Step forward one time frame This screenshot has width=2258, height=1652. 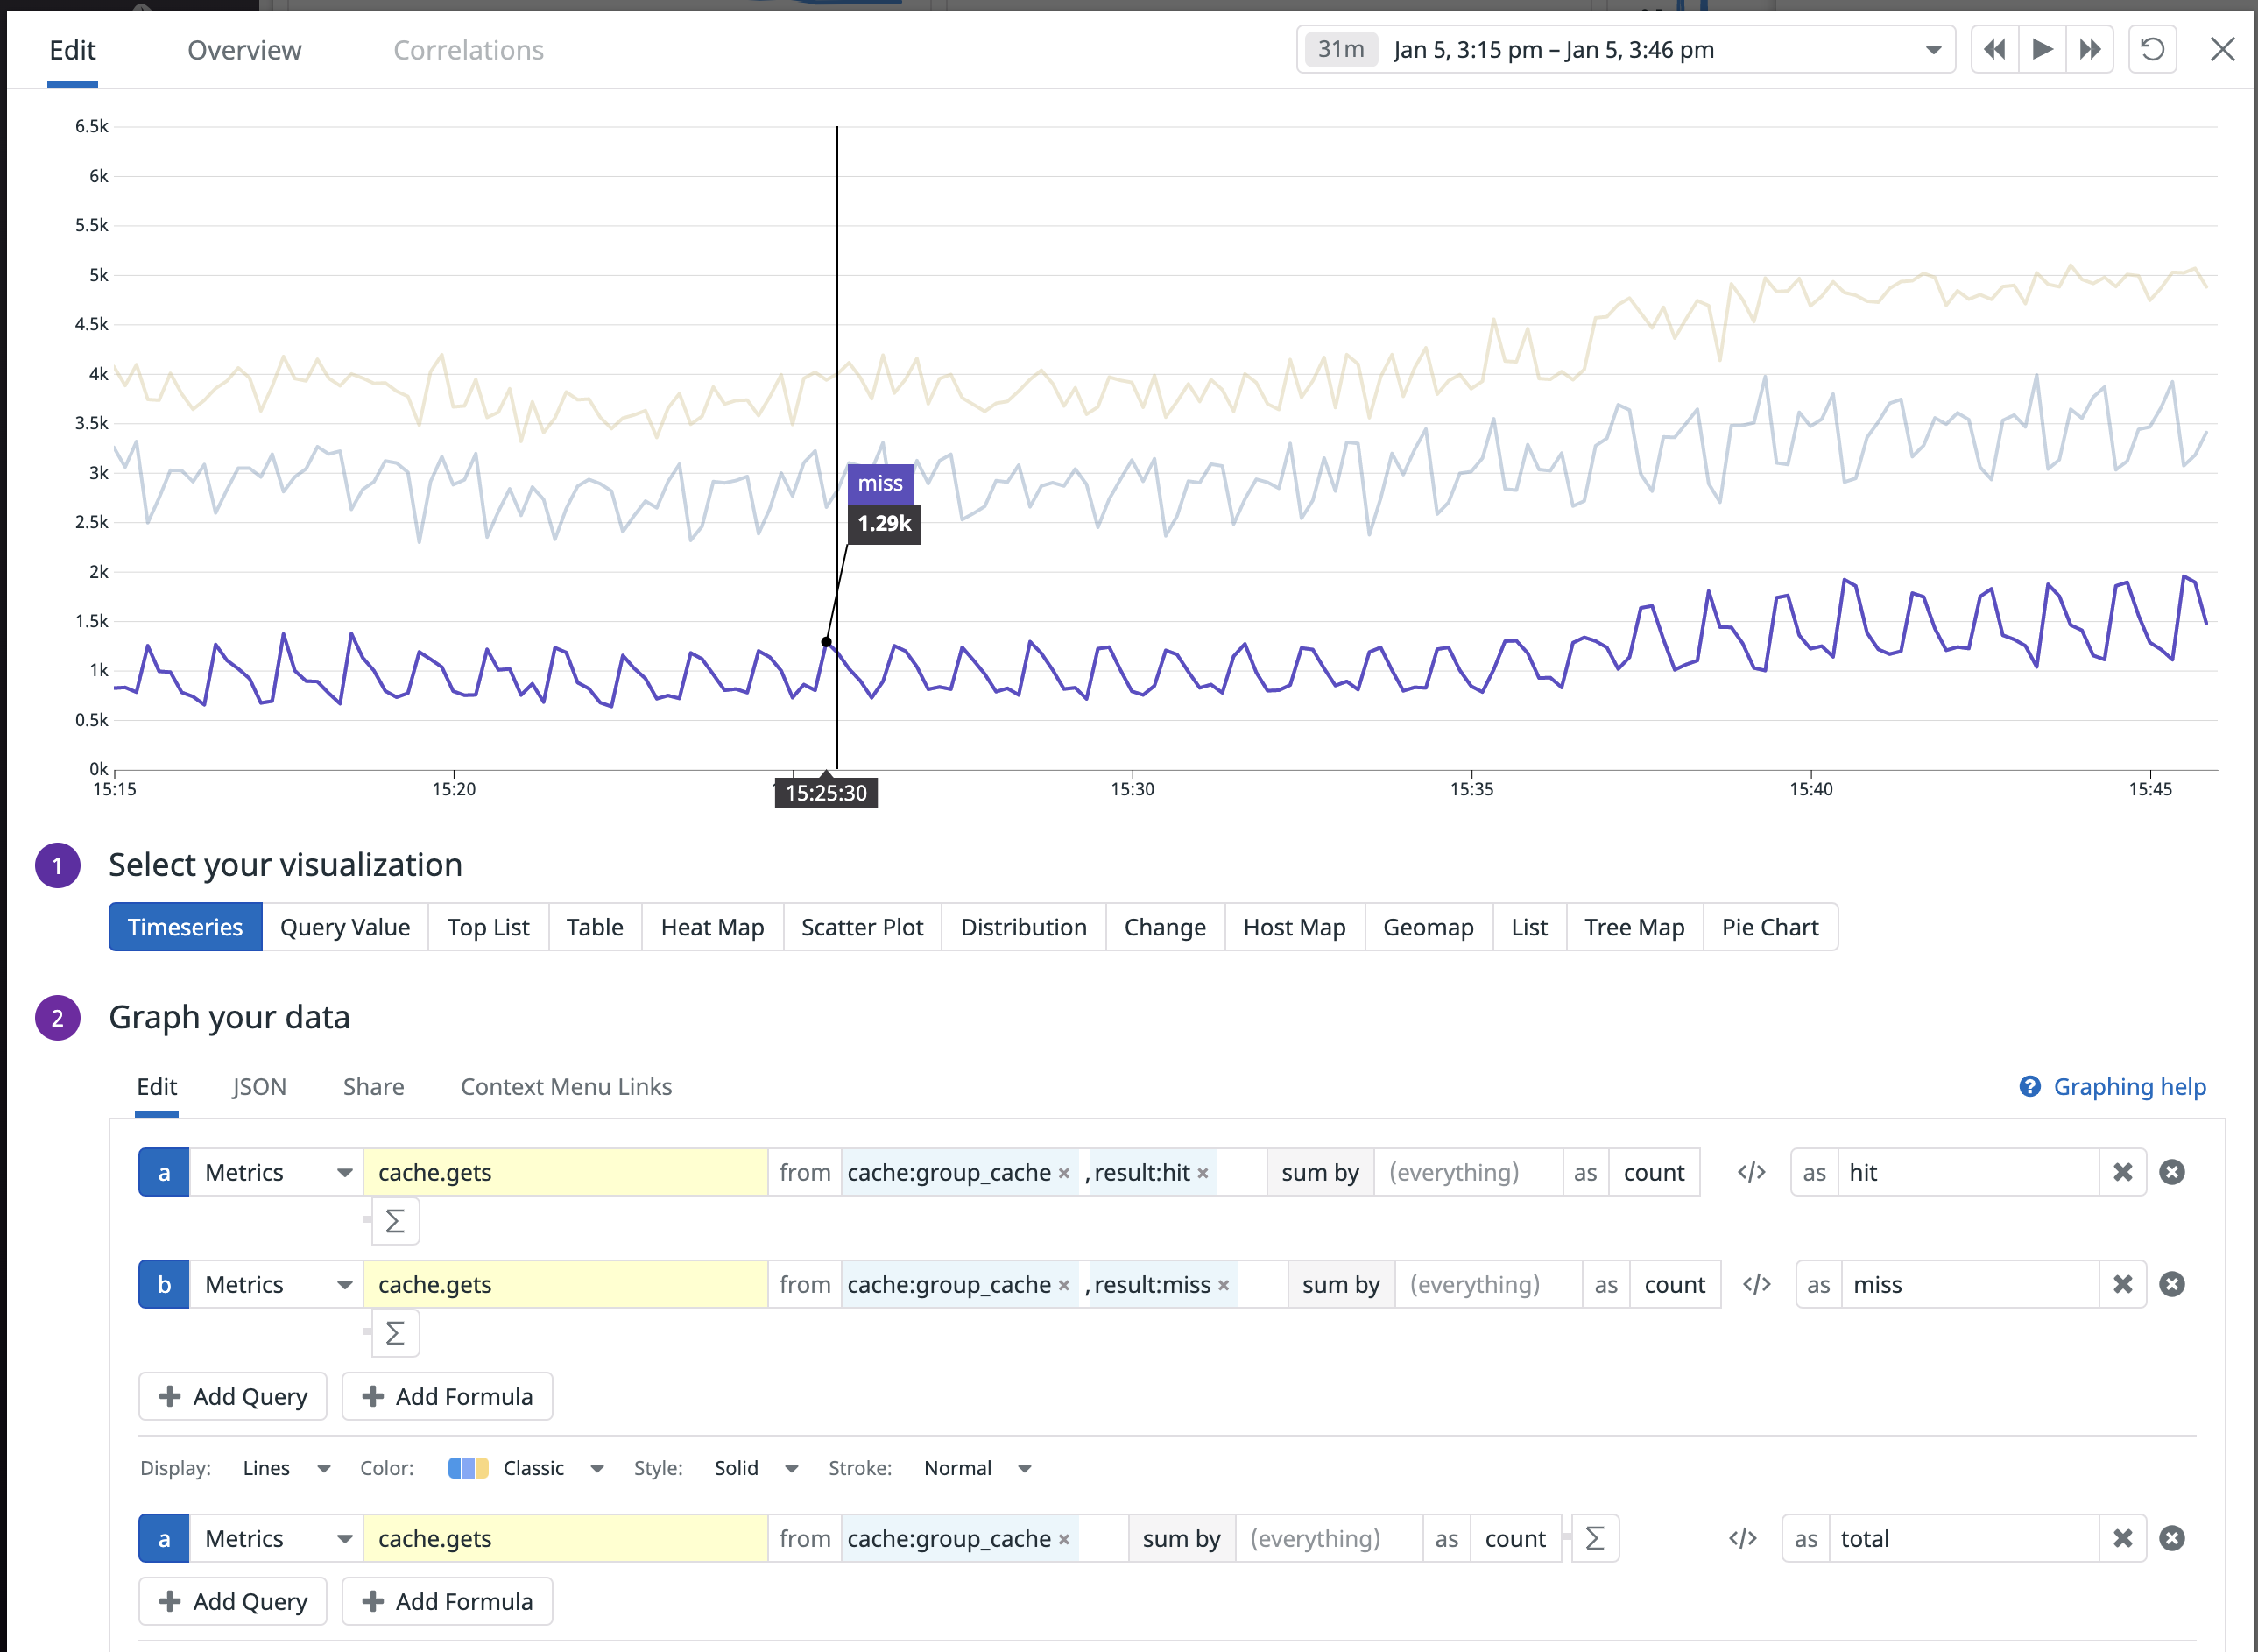click(2090, 49)
